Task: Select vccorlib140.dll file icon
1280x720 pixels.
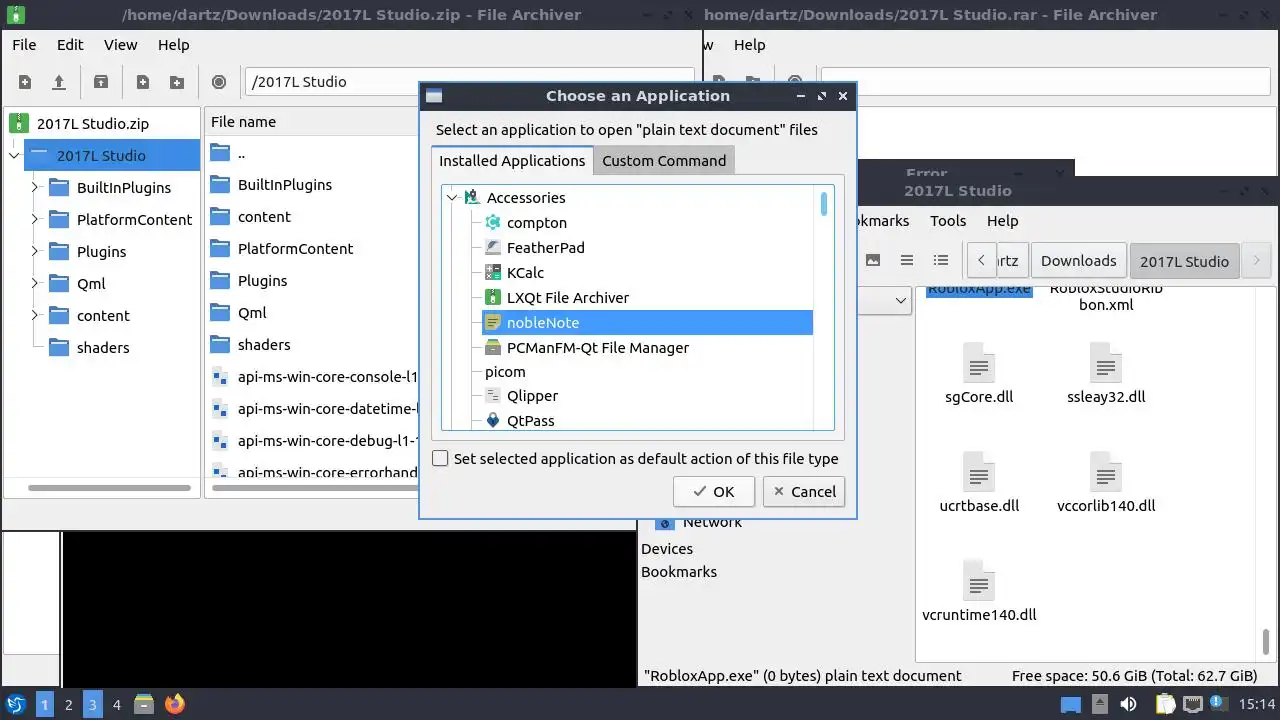Action: tap(1106, 471)
